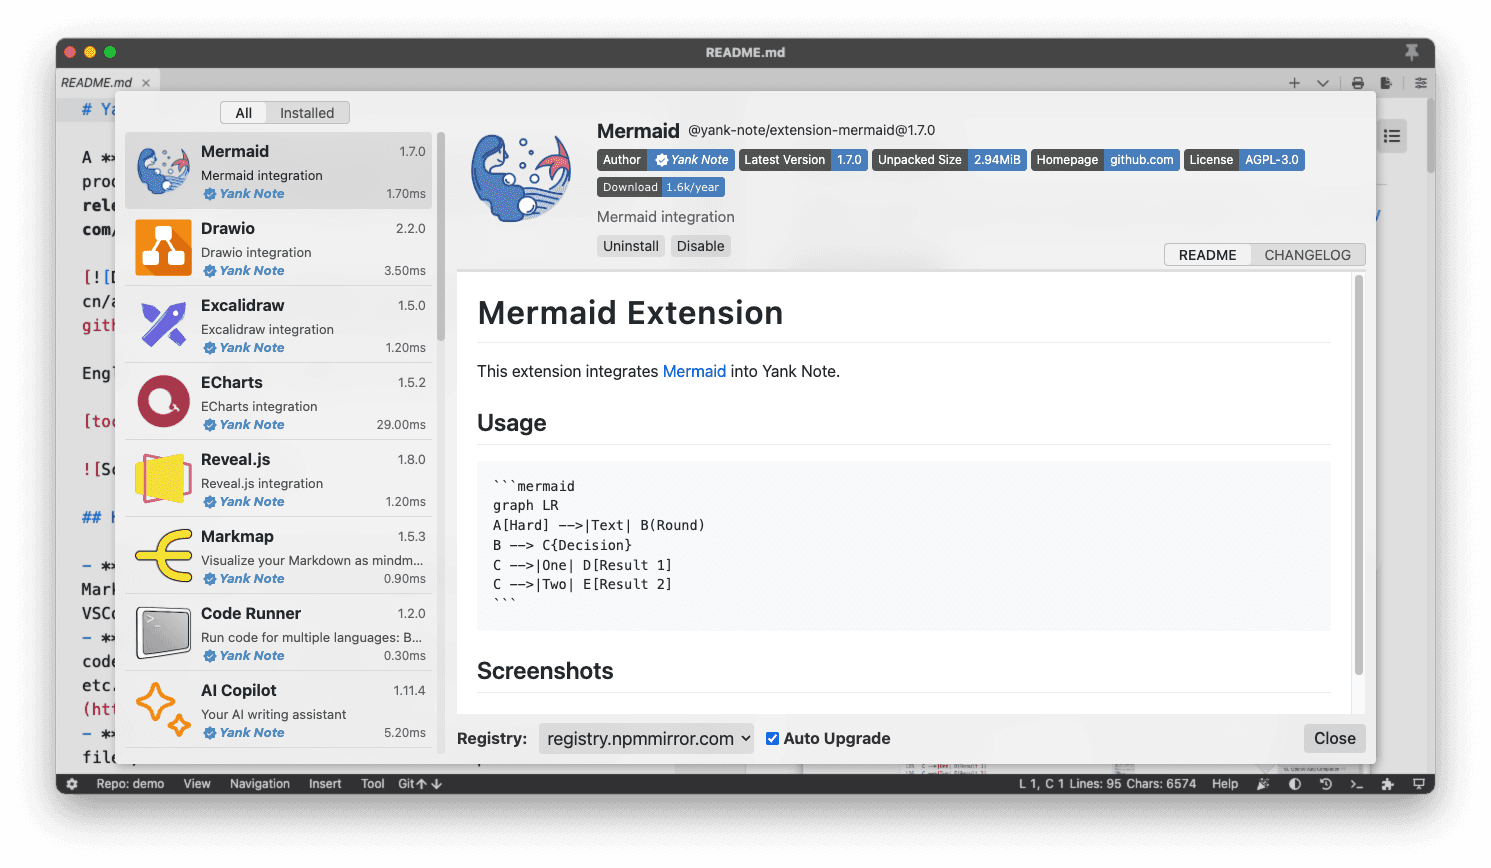Toggle dark mode half-circle icon
The height and width of the screenshot is (868, 1491).
click(1294, 784)
